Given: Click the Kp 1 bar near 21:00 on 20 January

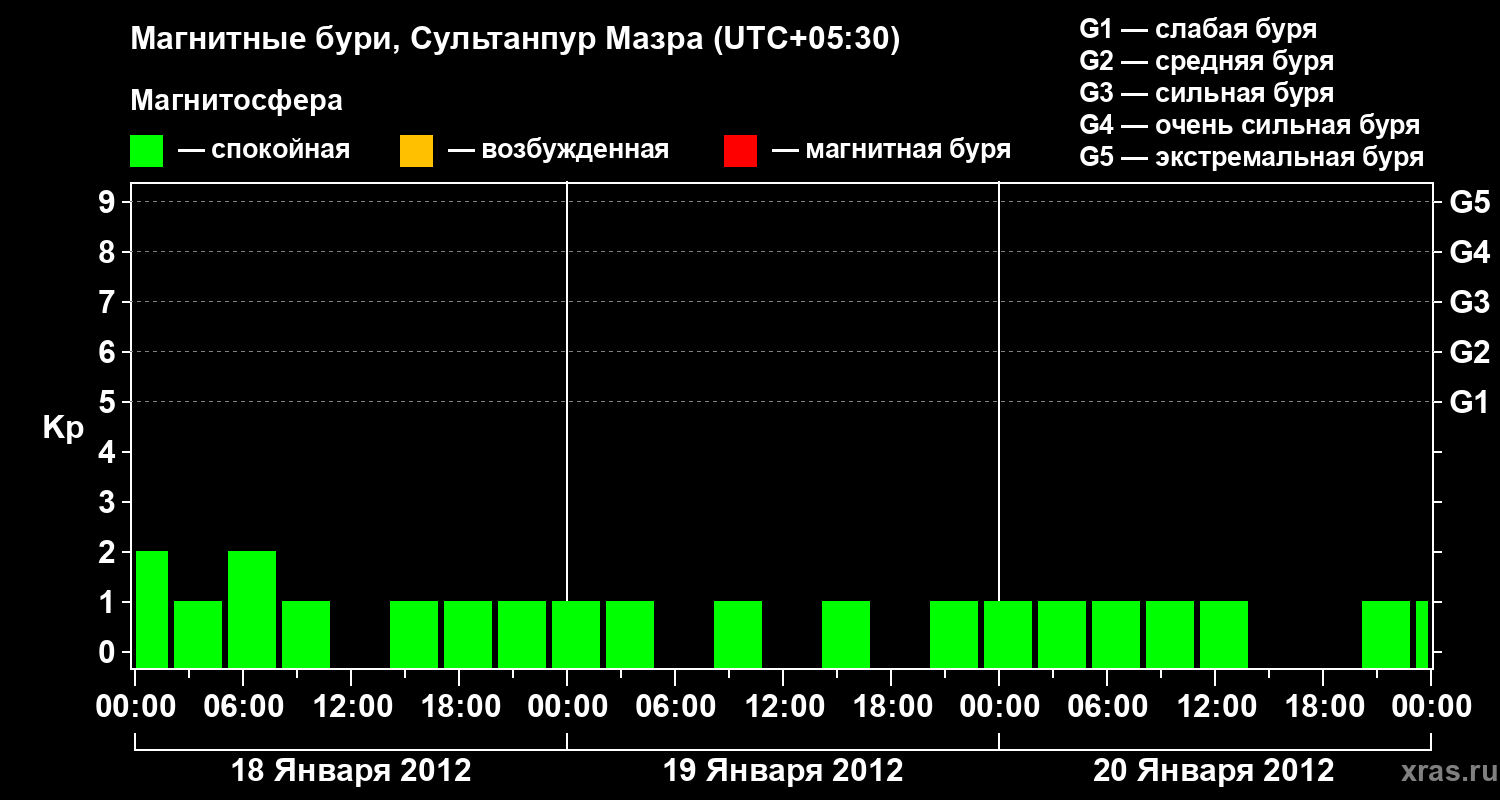Looking at the screenshot, I should (1386, 634).
